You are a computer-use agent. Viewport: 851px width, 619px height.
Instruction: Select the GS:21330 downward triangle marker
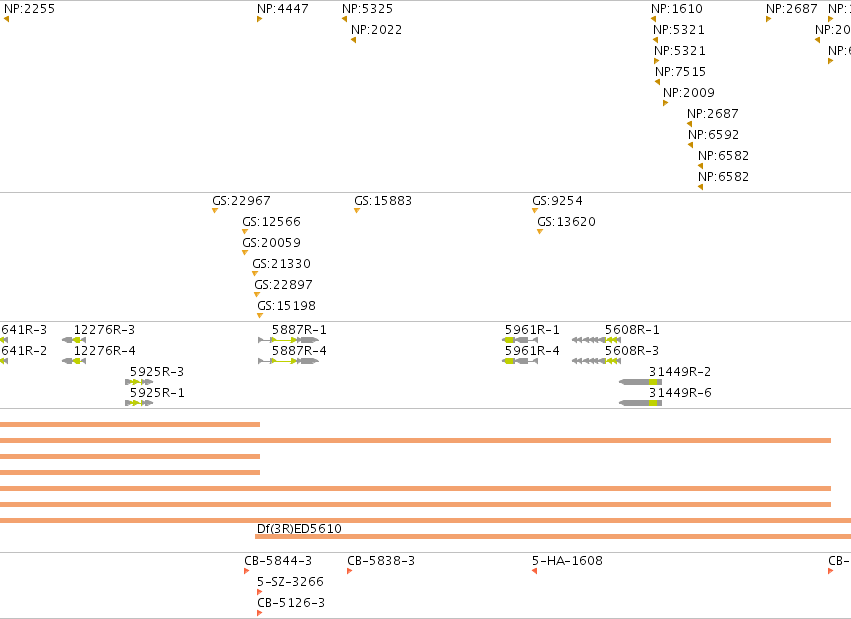coord(255,274)
